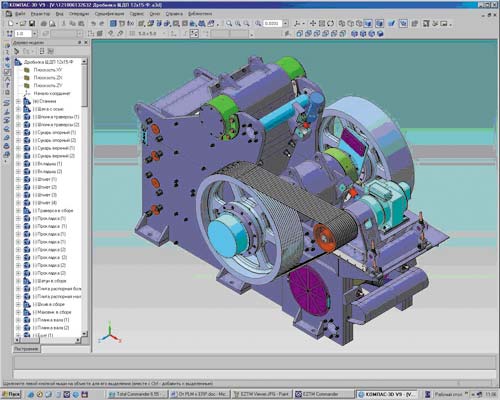
Task: Click the Построение tab below the tree
Action: click(x=26, y=349)
